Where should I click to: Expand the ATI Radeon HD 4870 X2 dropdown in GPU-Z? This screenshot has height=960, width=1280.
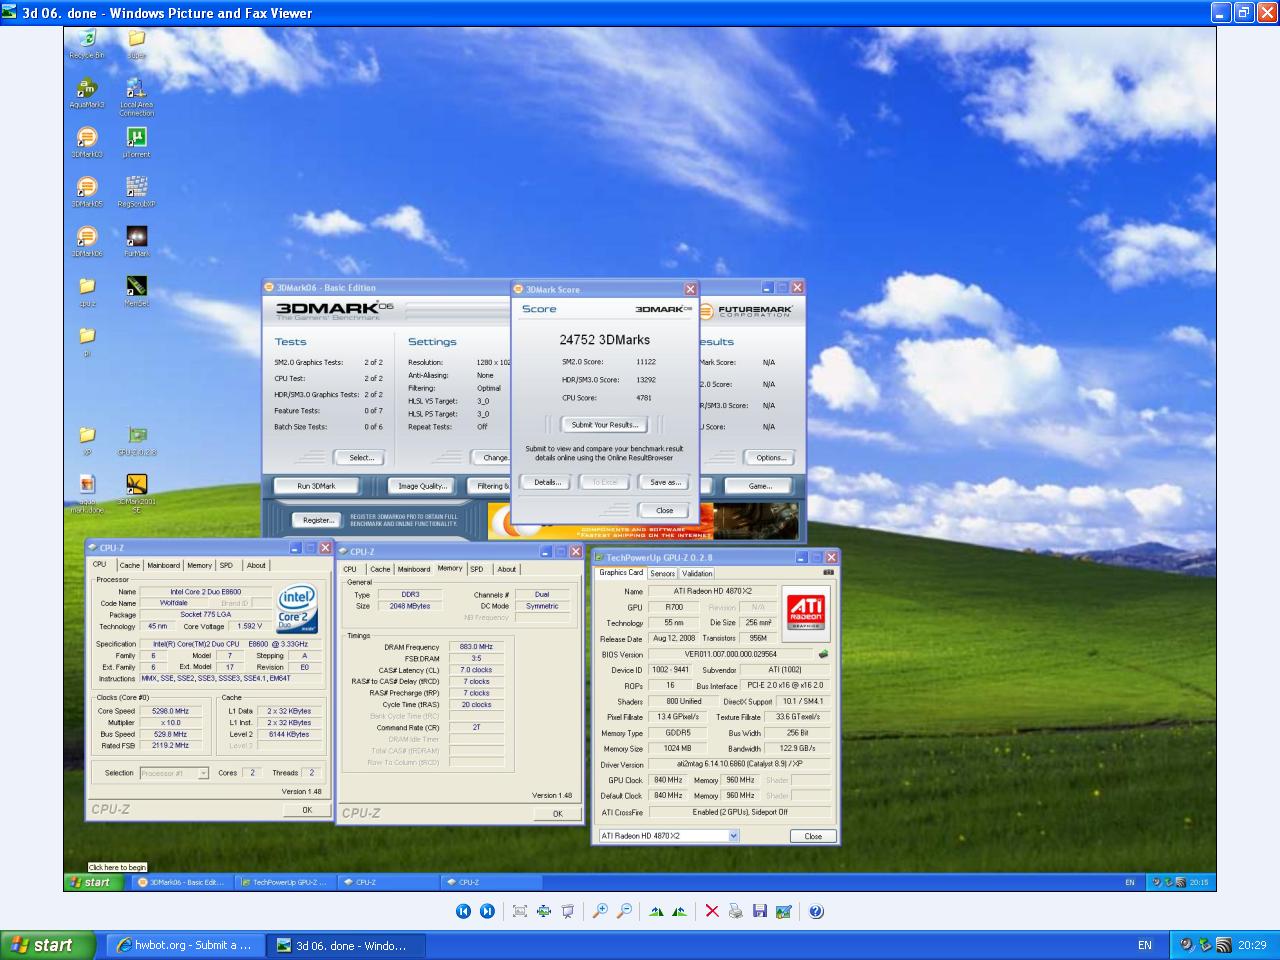(733, 836)
